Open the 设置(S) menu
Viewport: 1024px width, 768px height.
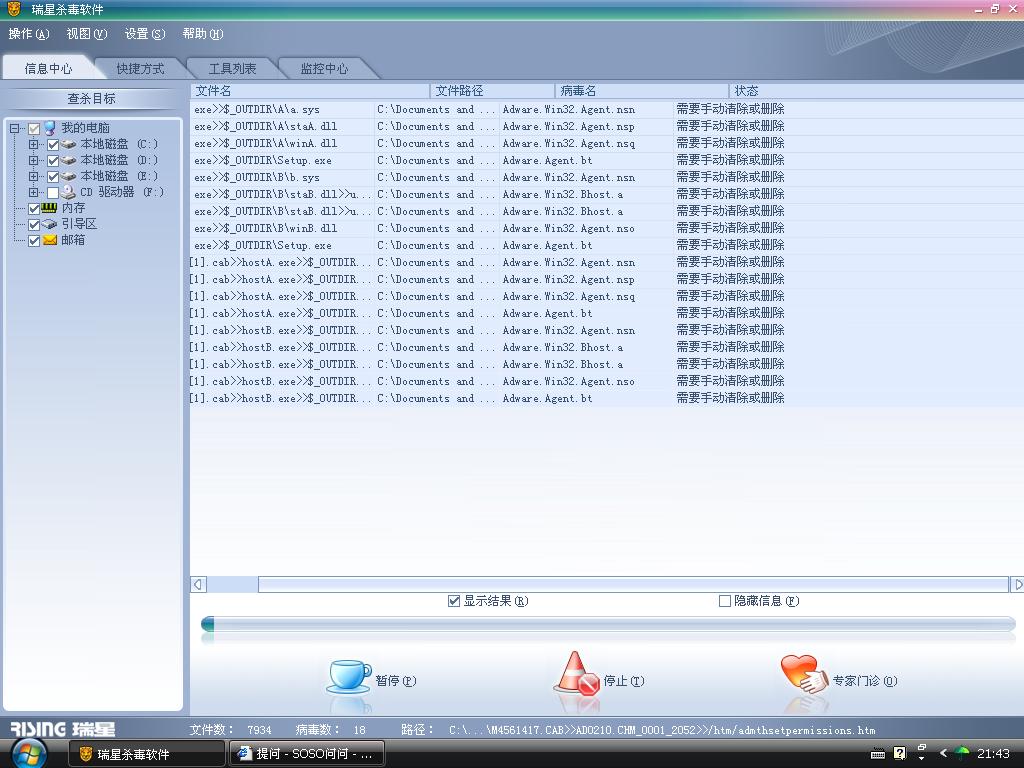(x=145, y=34)
